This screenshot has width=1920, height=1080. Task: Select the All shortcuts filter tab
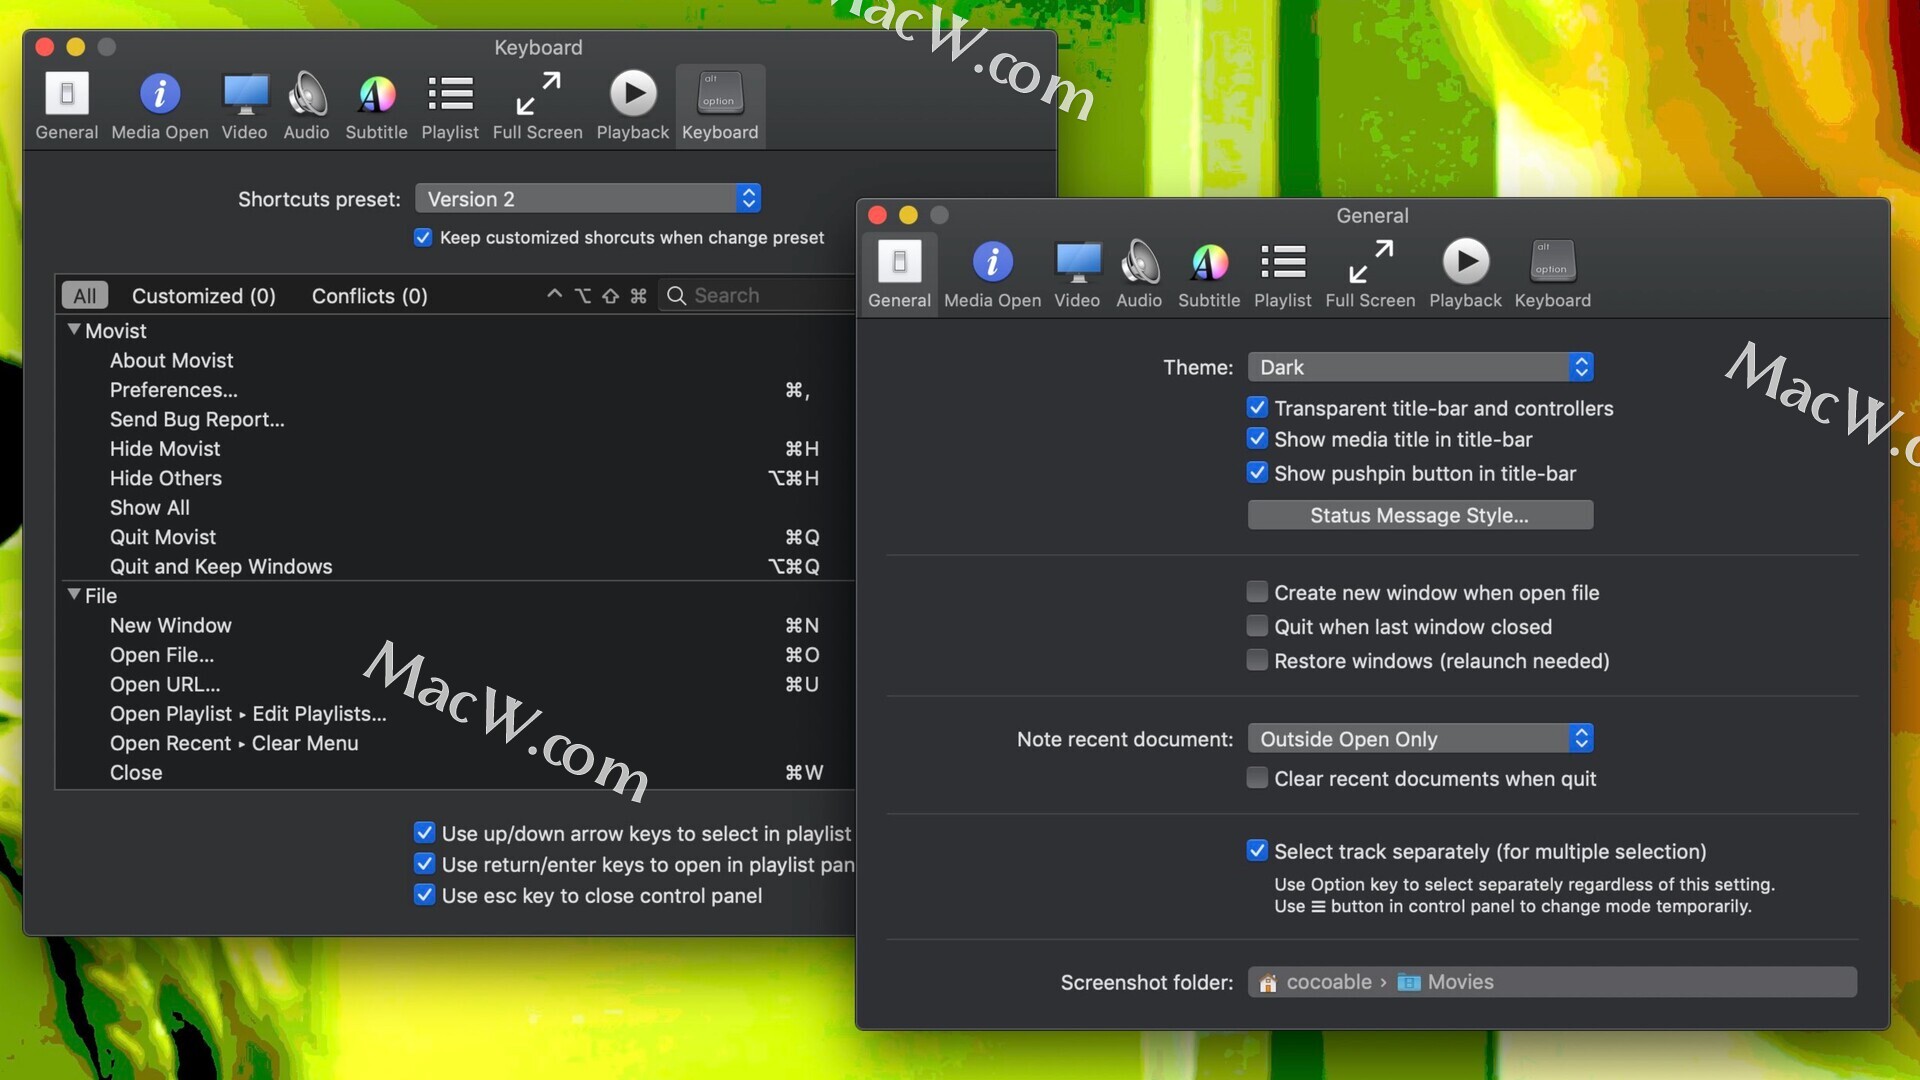[x=85, y=296]
